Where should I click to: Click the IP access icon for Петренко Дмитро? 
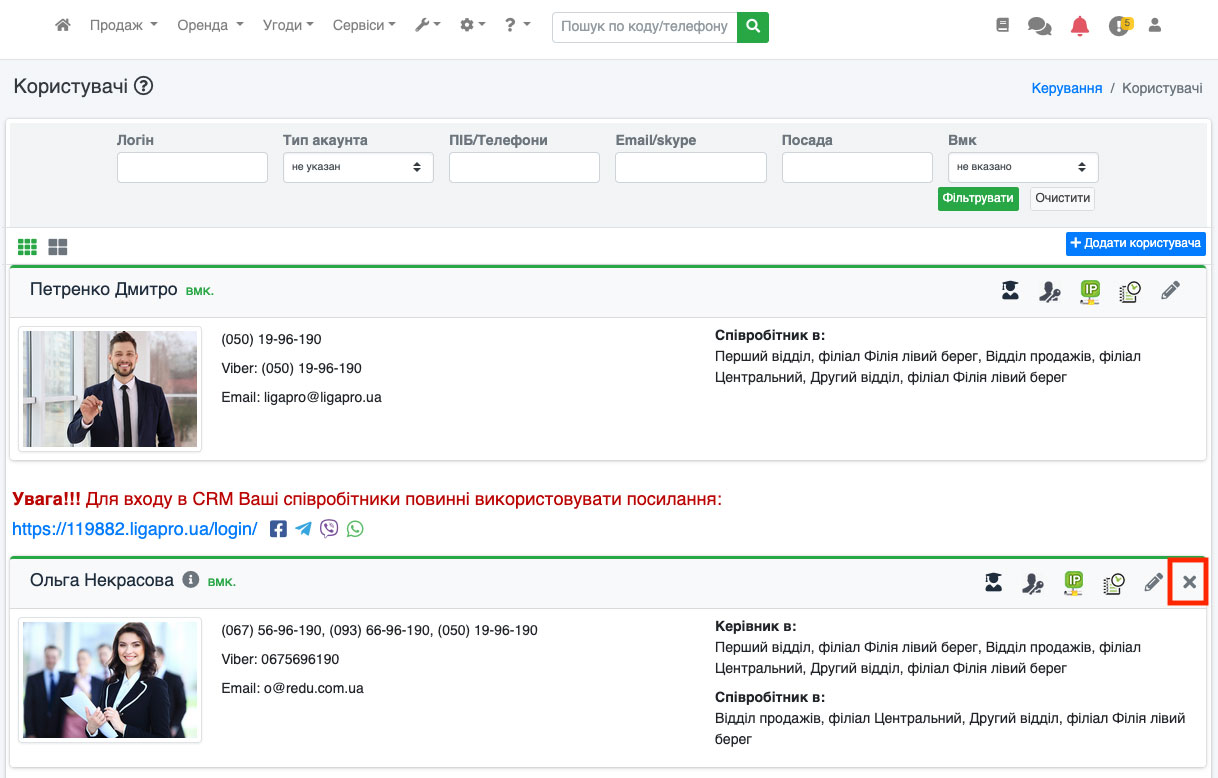(x=1090, y=292)
